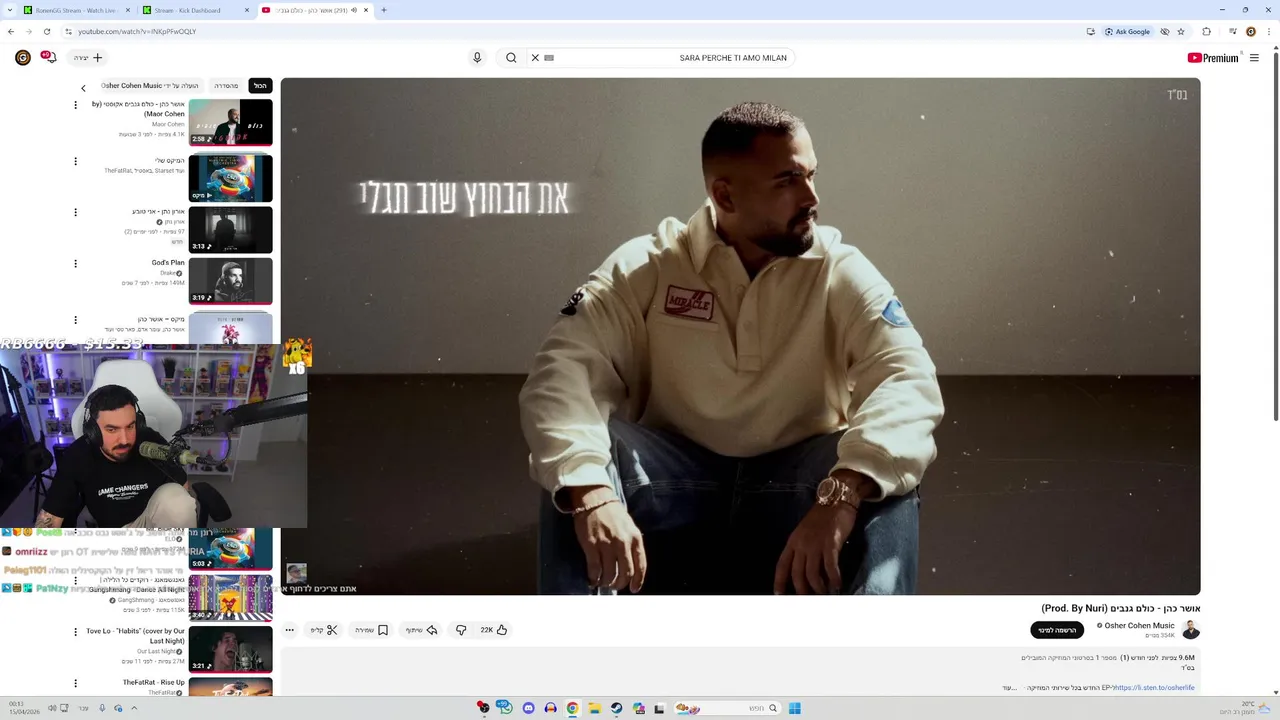Open options for God's Plan video
Viewport: 1280px width, 720px height.
tap(75, 264)
